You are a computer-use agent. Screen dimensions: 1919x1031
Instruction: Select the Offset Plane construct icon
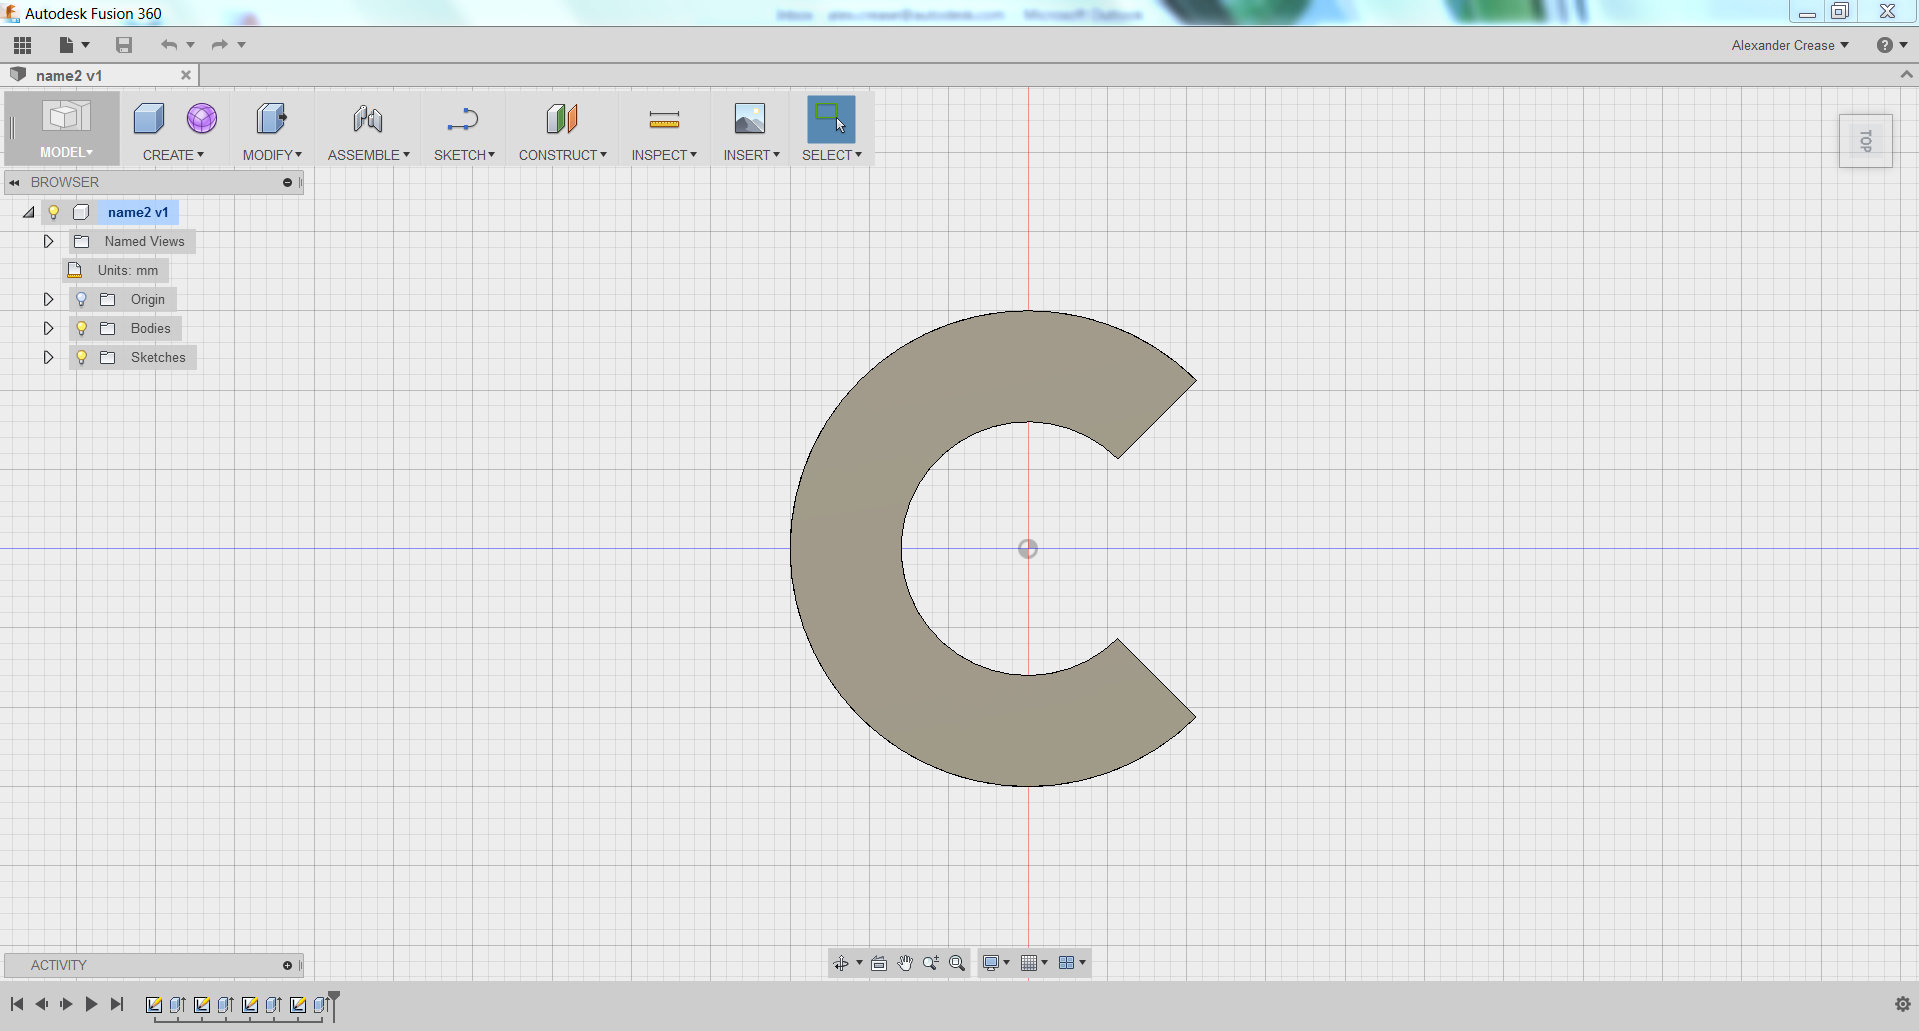tap(562, 119)
